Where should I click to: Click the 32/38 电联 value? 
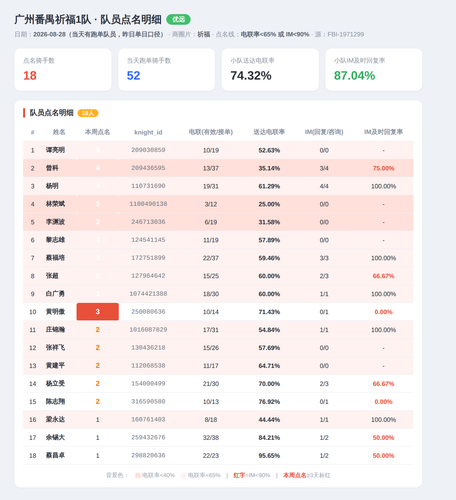pyautogui.click(x=211, y=438)
